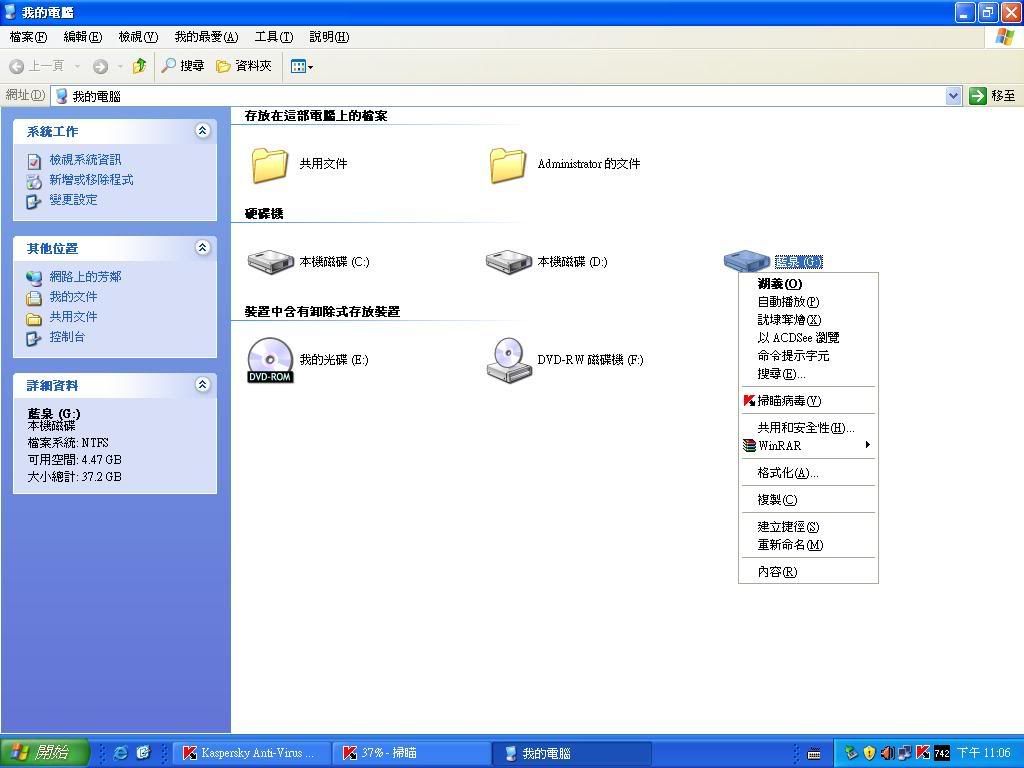Open the 共用文件 folder icon
Screen dimensions: 1024x768
tap(270, 164)
